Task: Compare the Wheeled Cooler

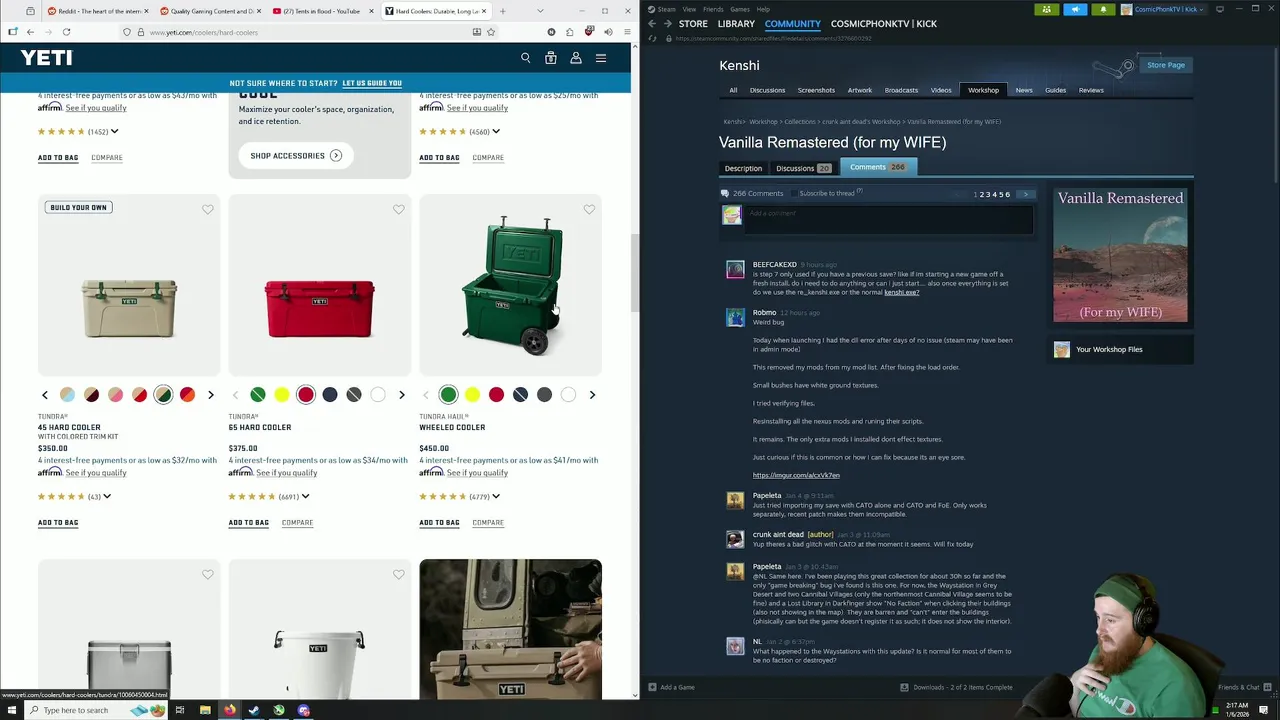Action: [488, 522]
